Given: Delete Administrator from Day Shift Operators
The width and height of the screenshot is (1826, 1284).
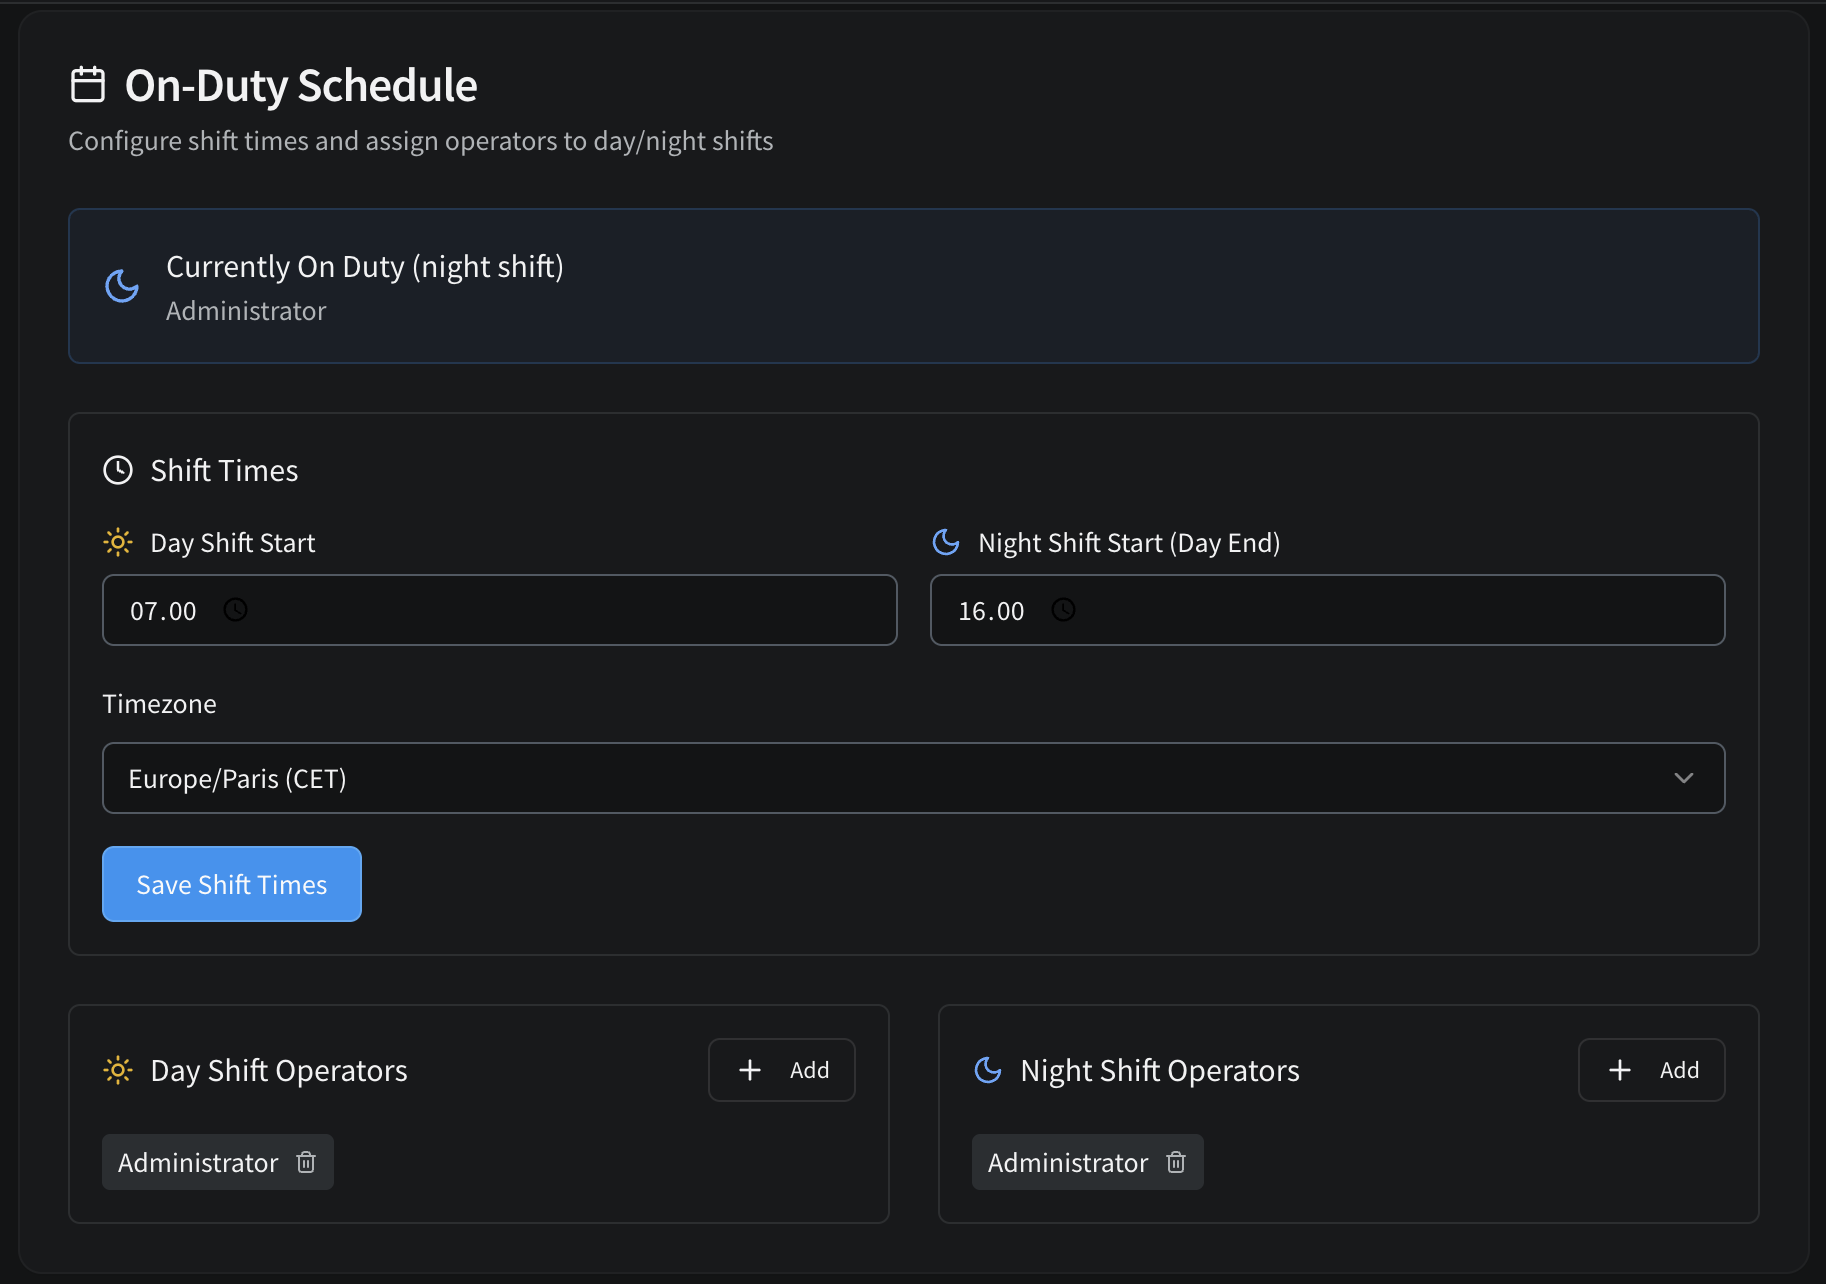Looking at the screenshot, I should (x=306, y=1162).
